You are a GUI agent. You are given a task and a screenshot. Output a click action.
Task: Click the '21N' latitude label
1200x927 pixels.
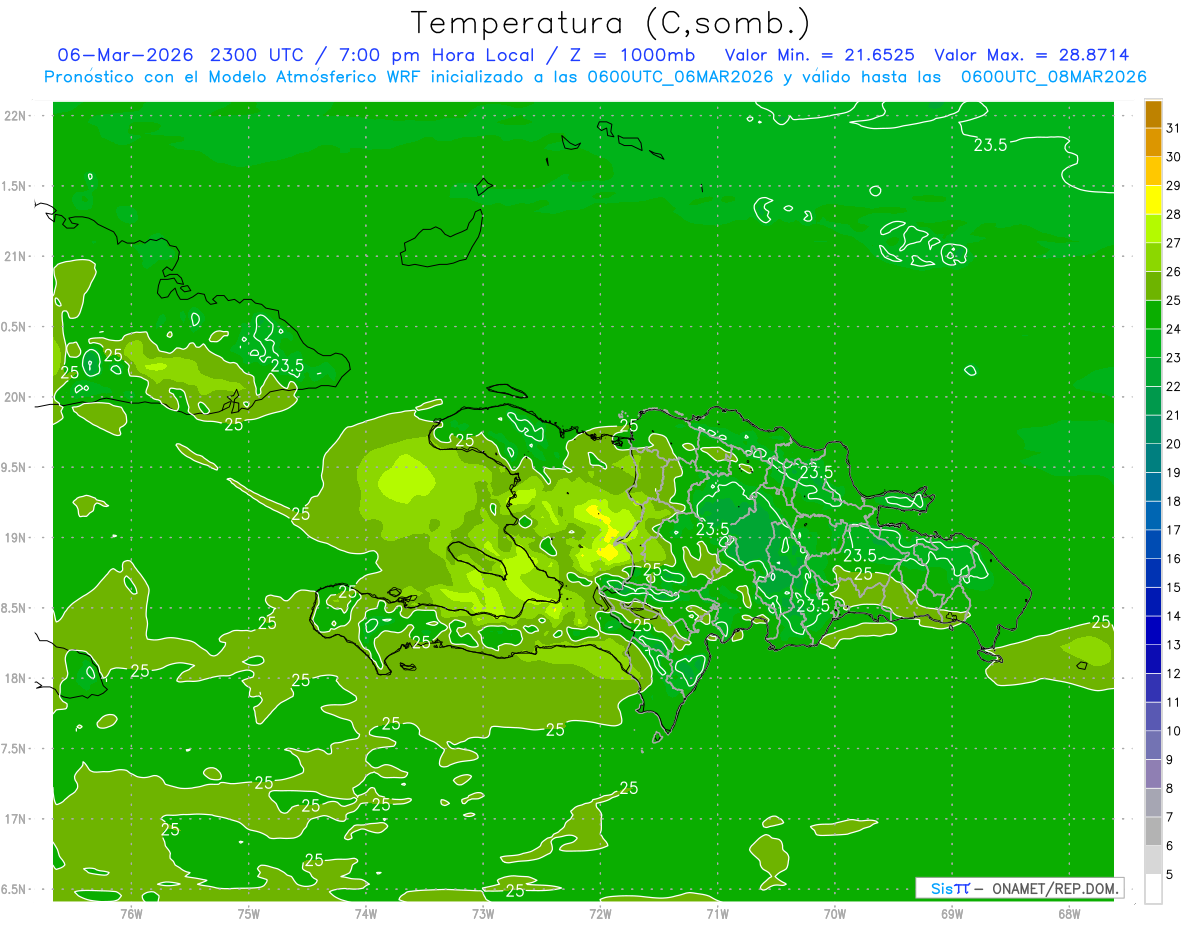click(16, 257)
